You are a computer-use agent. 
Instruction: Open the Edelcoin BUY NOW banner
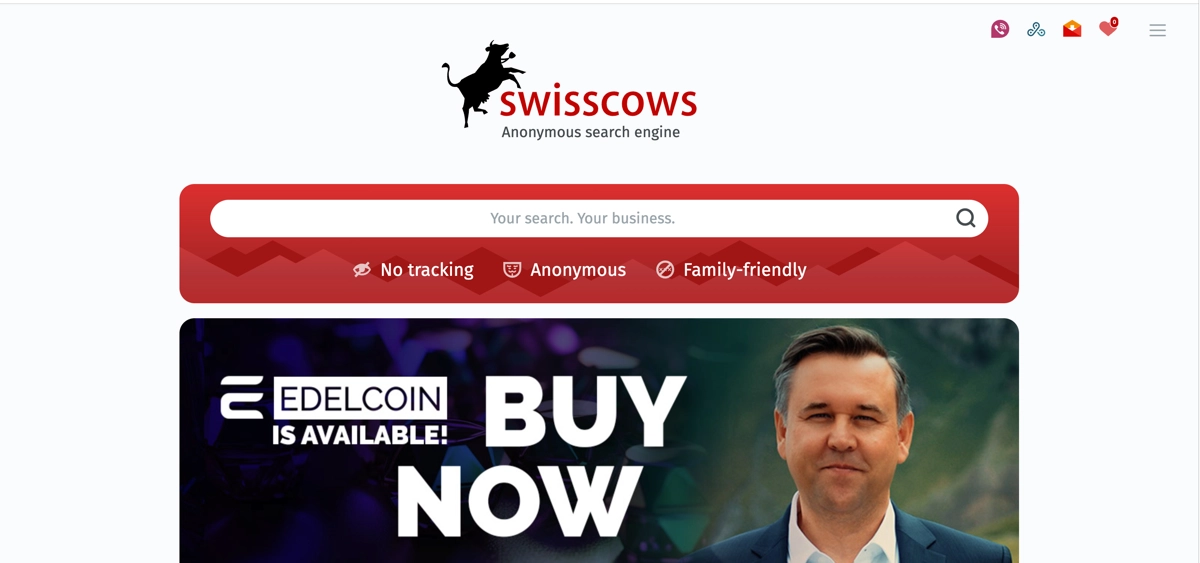599,440
